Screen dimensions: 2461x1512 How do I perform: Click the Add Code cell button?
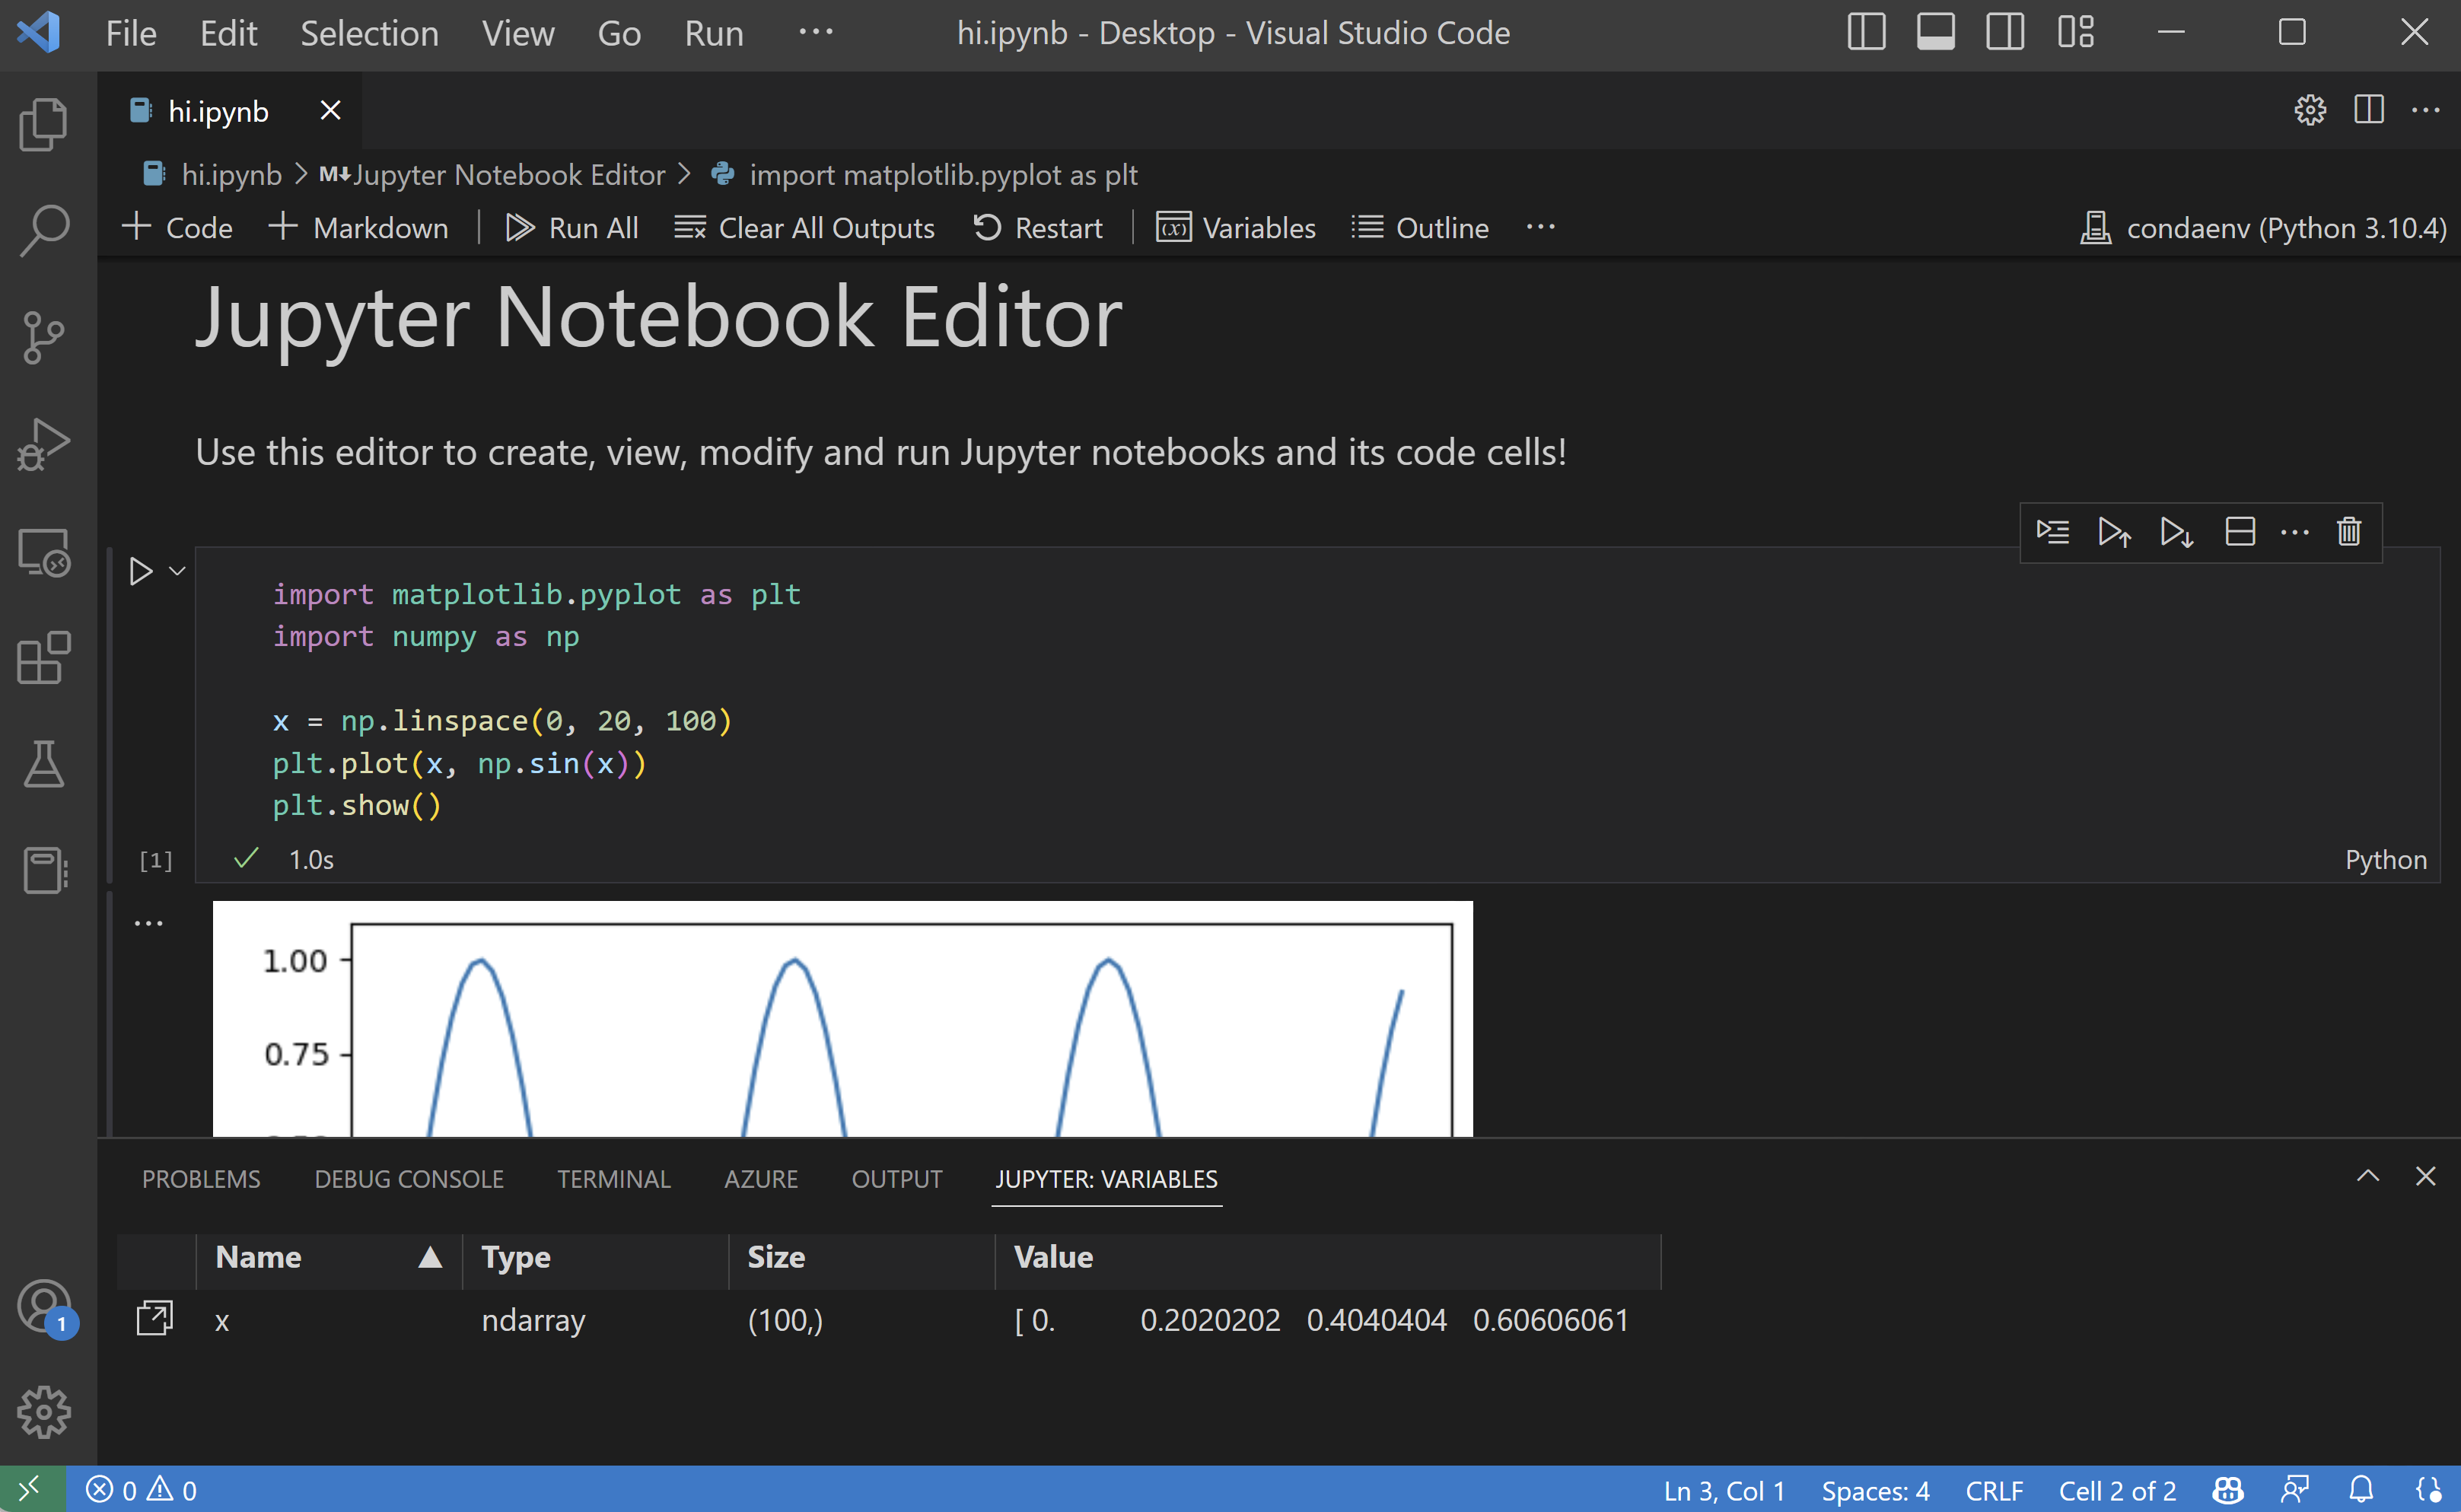coord(174,227)
